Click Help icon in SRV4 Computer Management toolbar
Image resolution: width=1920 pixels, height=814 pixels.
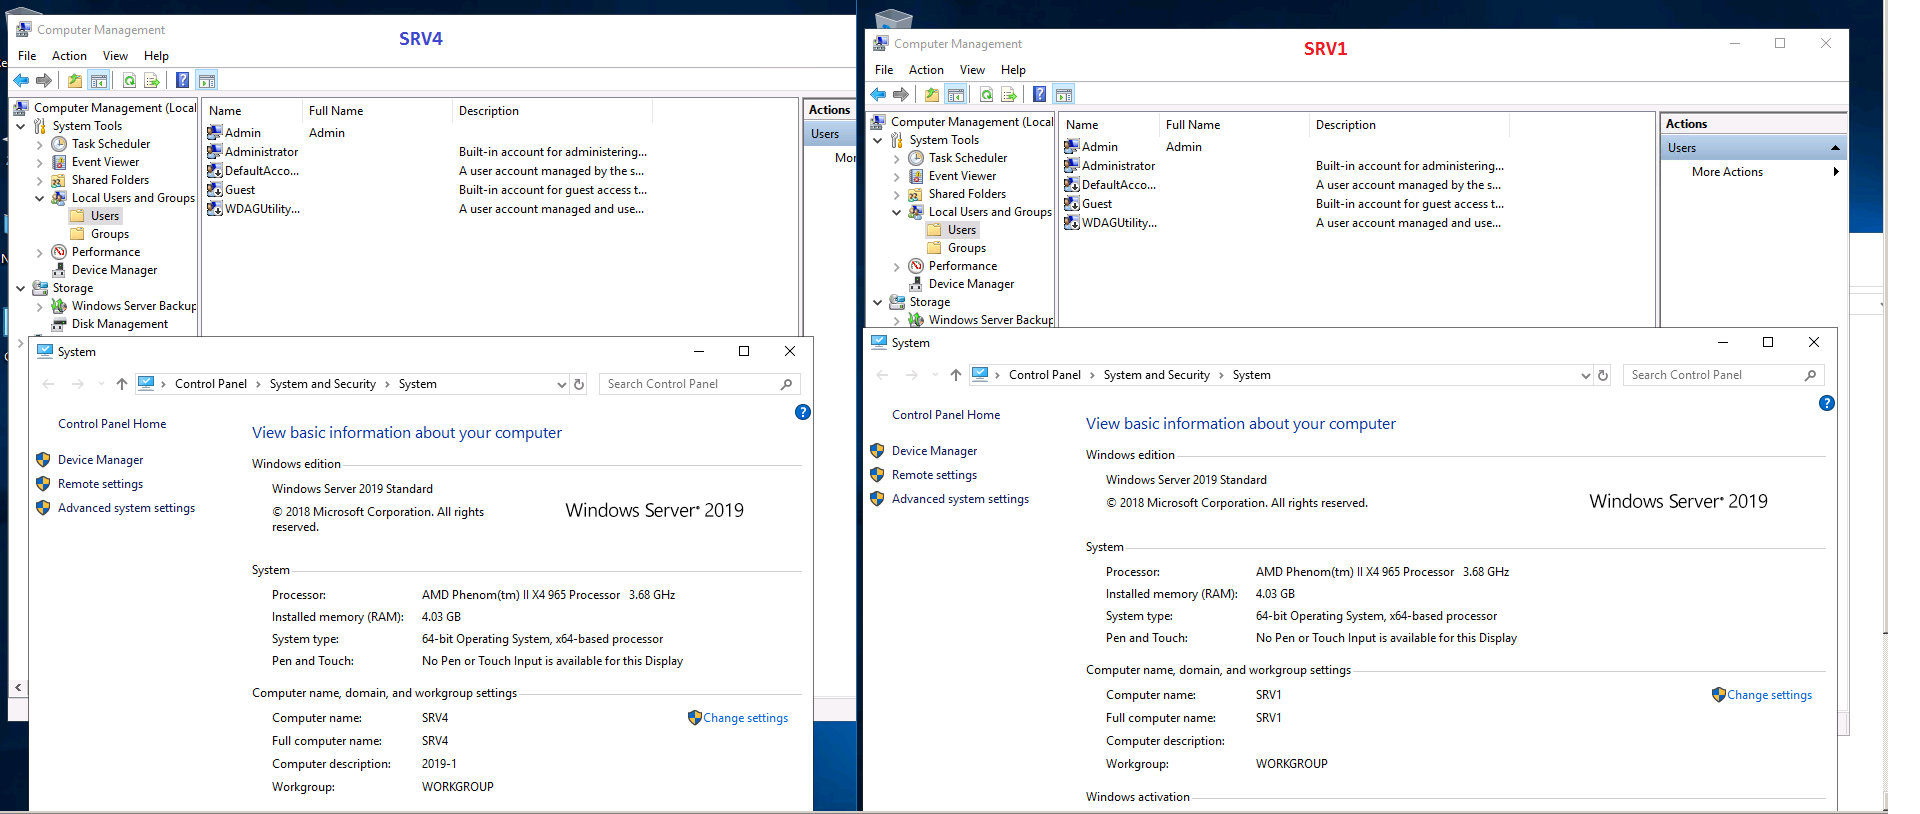182,80
